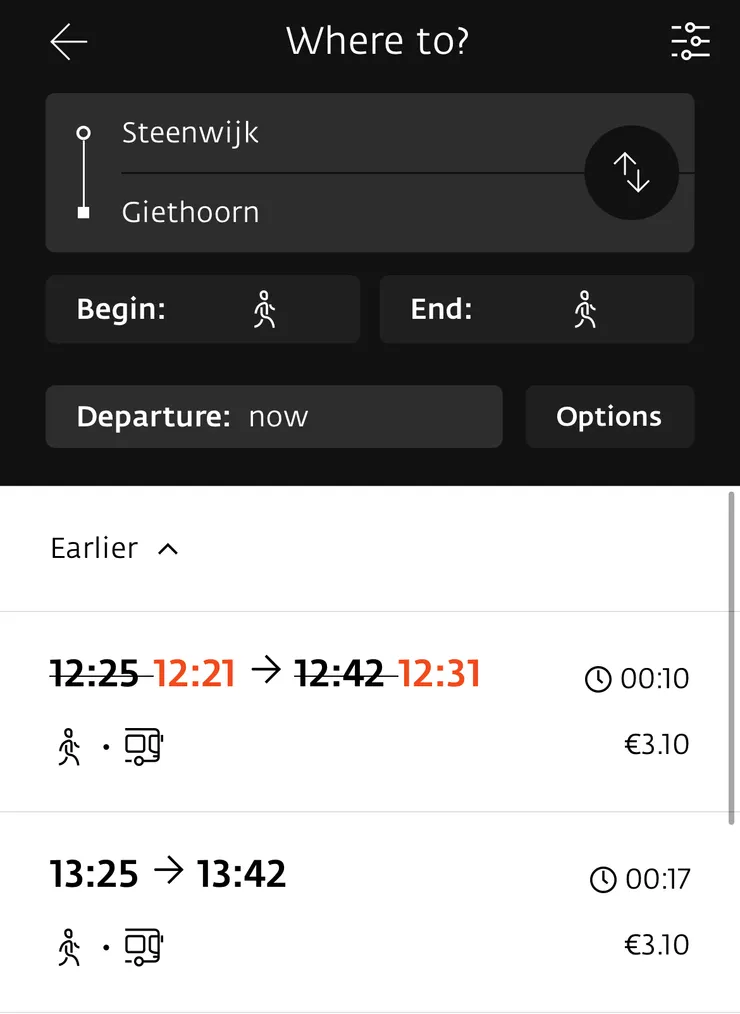Swap origin and destination stations
This screenshot has width=740, height=1014.
(631, 173)
